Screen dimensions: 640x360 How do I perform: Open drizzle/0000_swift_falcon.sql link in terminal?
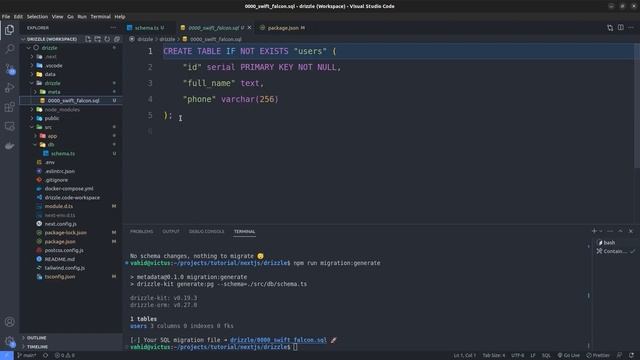[x=278, y=340]
